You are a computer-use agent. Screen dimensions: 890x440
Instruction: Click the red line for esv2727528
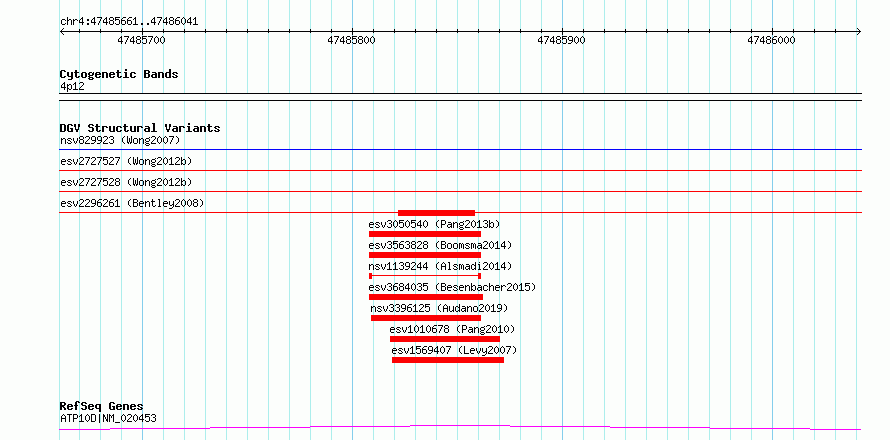click(x=460, y=192)
